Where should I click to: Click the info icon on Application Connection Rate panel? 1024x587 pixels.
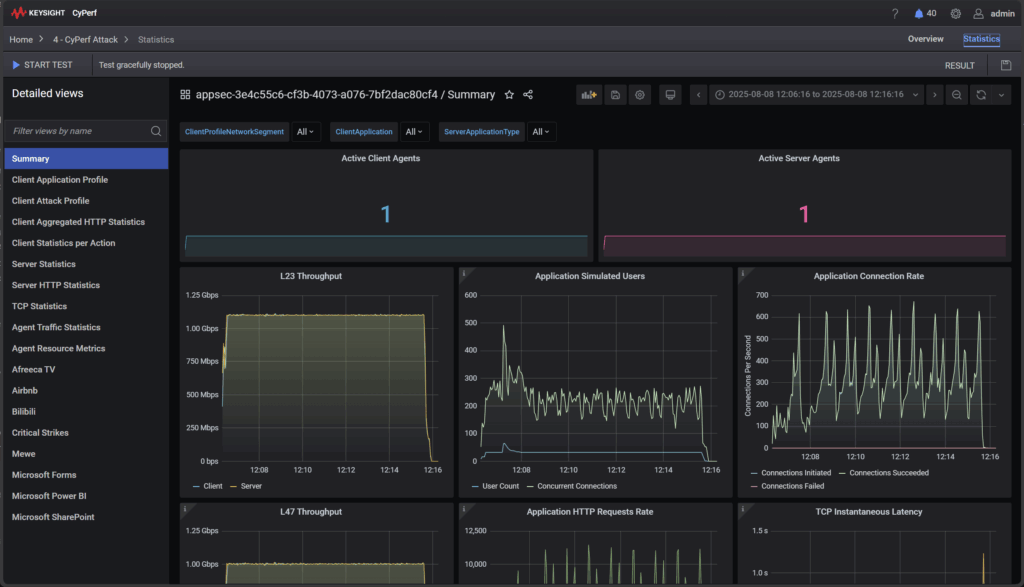coord(743,273)
